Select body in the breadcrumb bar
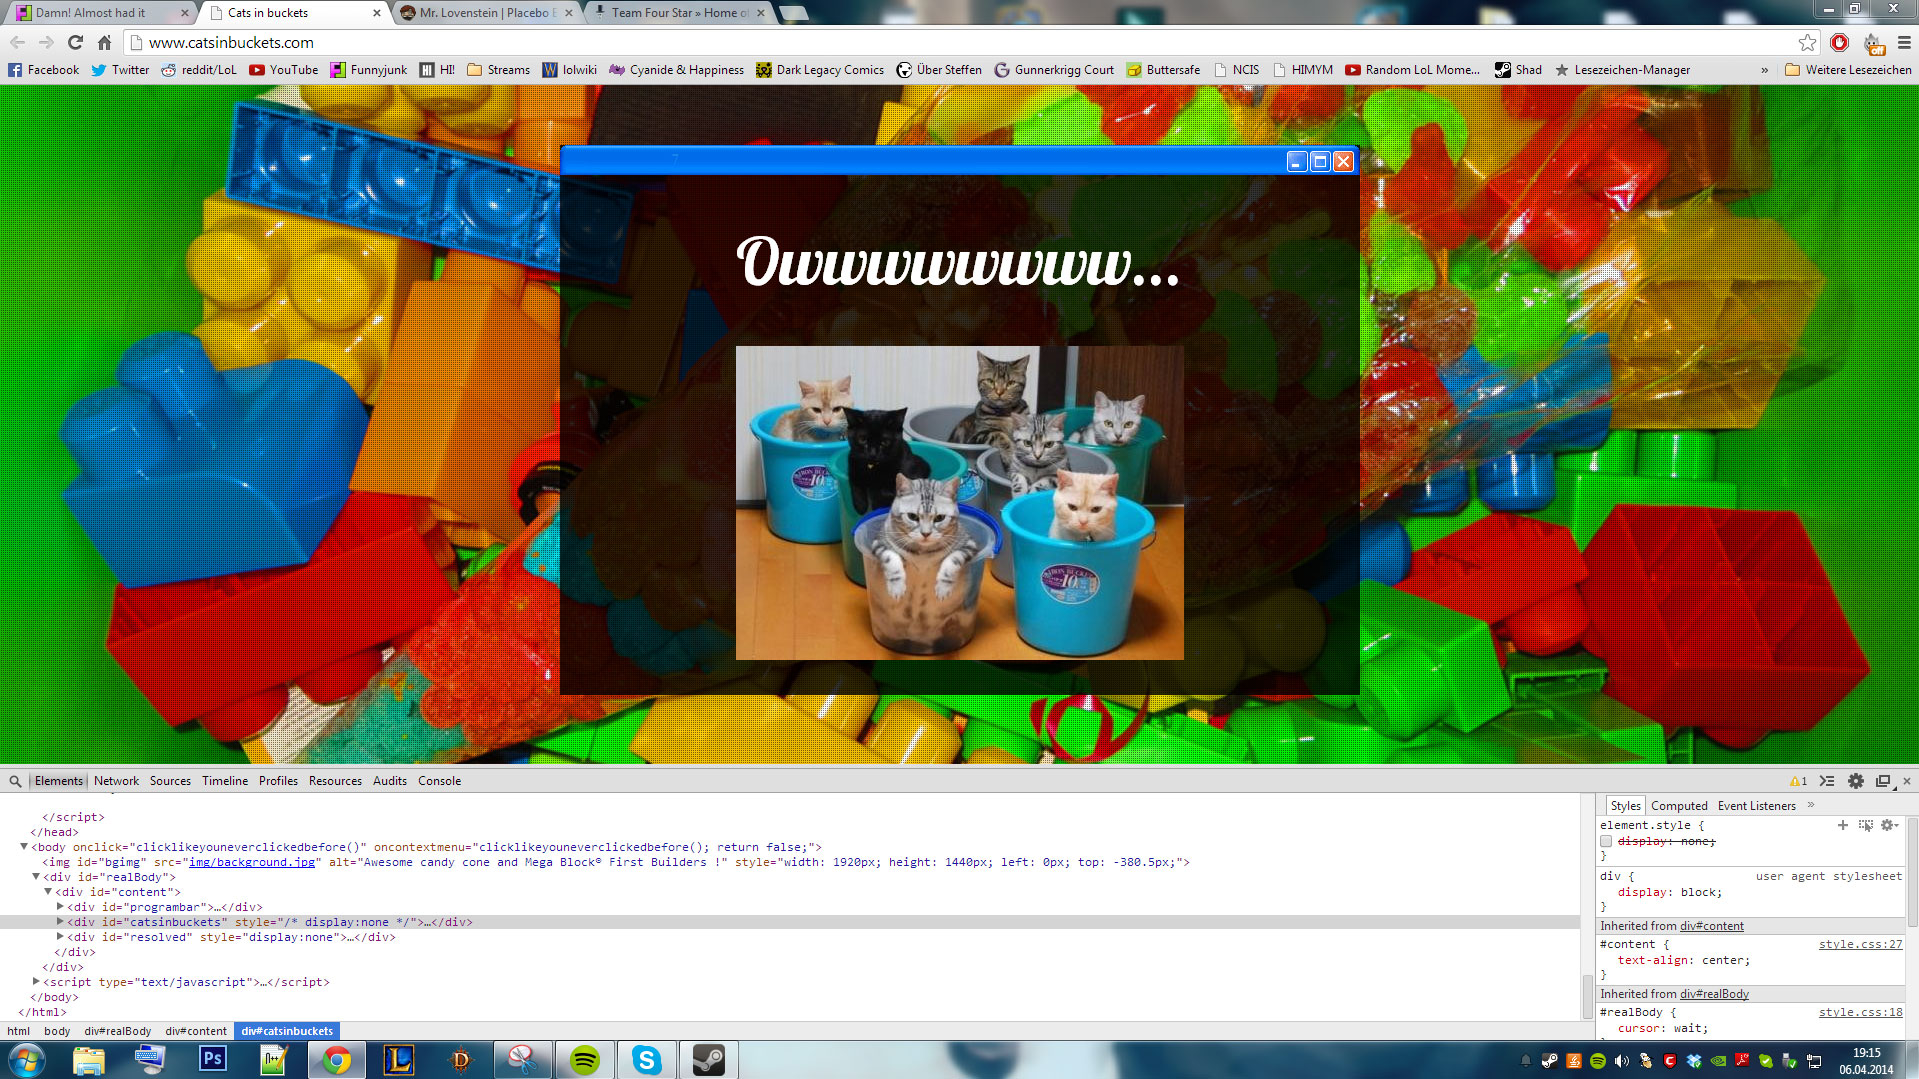 tap(57, 1031)
